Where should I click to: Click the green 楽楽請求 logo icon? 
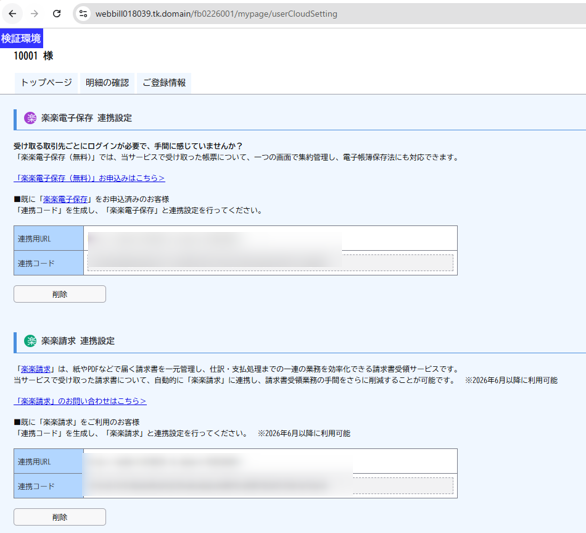coord(30,341)
